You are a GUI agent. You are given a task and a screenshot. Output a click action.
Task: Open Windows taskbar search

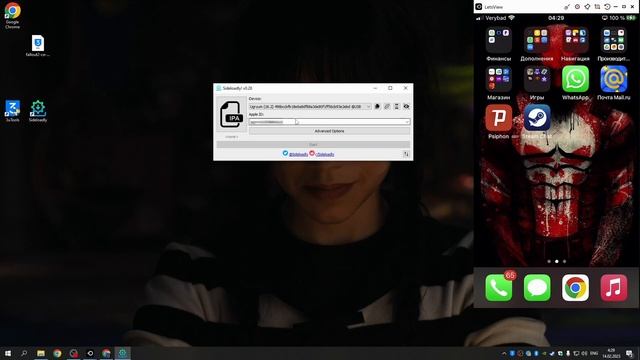[24, 353]
